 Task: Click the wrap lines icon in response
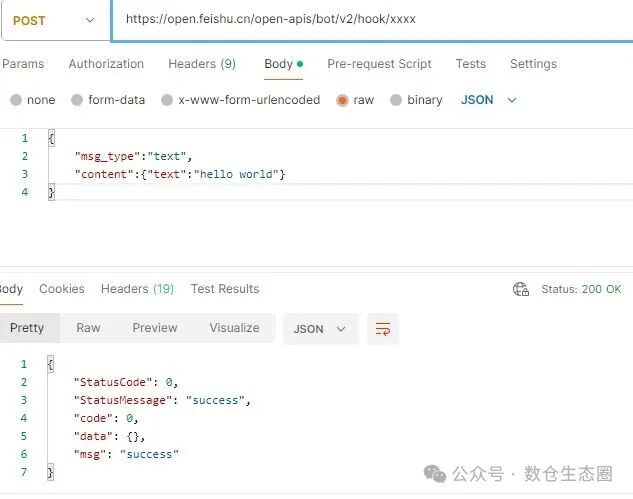pyautogui.click(x=382, y=329)
